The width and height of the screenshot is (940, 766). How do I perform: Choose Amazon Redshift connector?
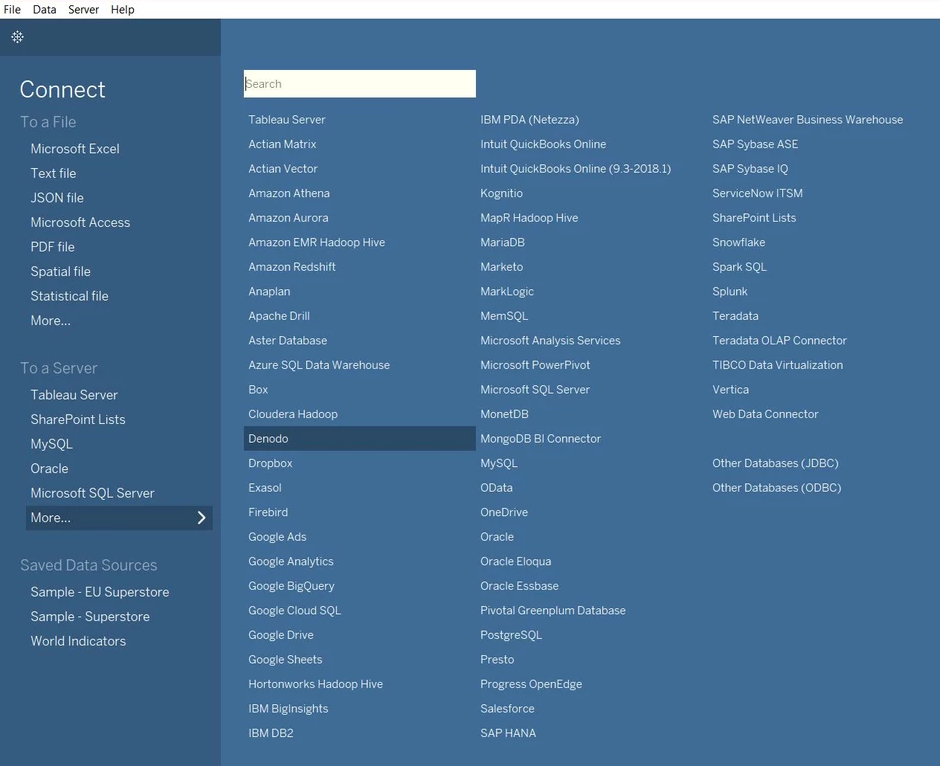[292, 267]
